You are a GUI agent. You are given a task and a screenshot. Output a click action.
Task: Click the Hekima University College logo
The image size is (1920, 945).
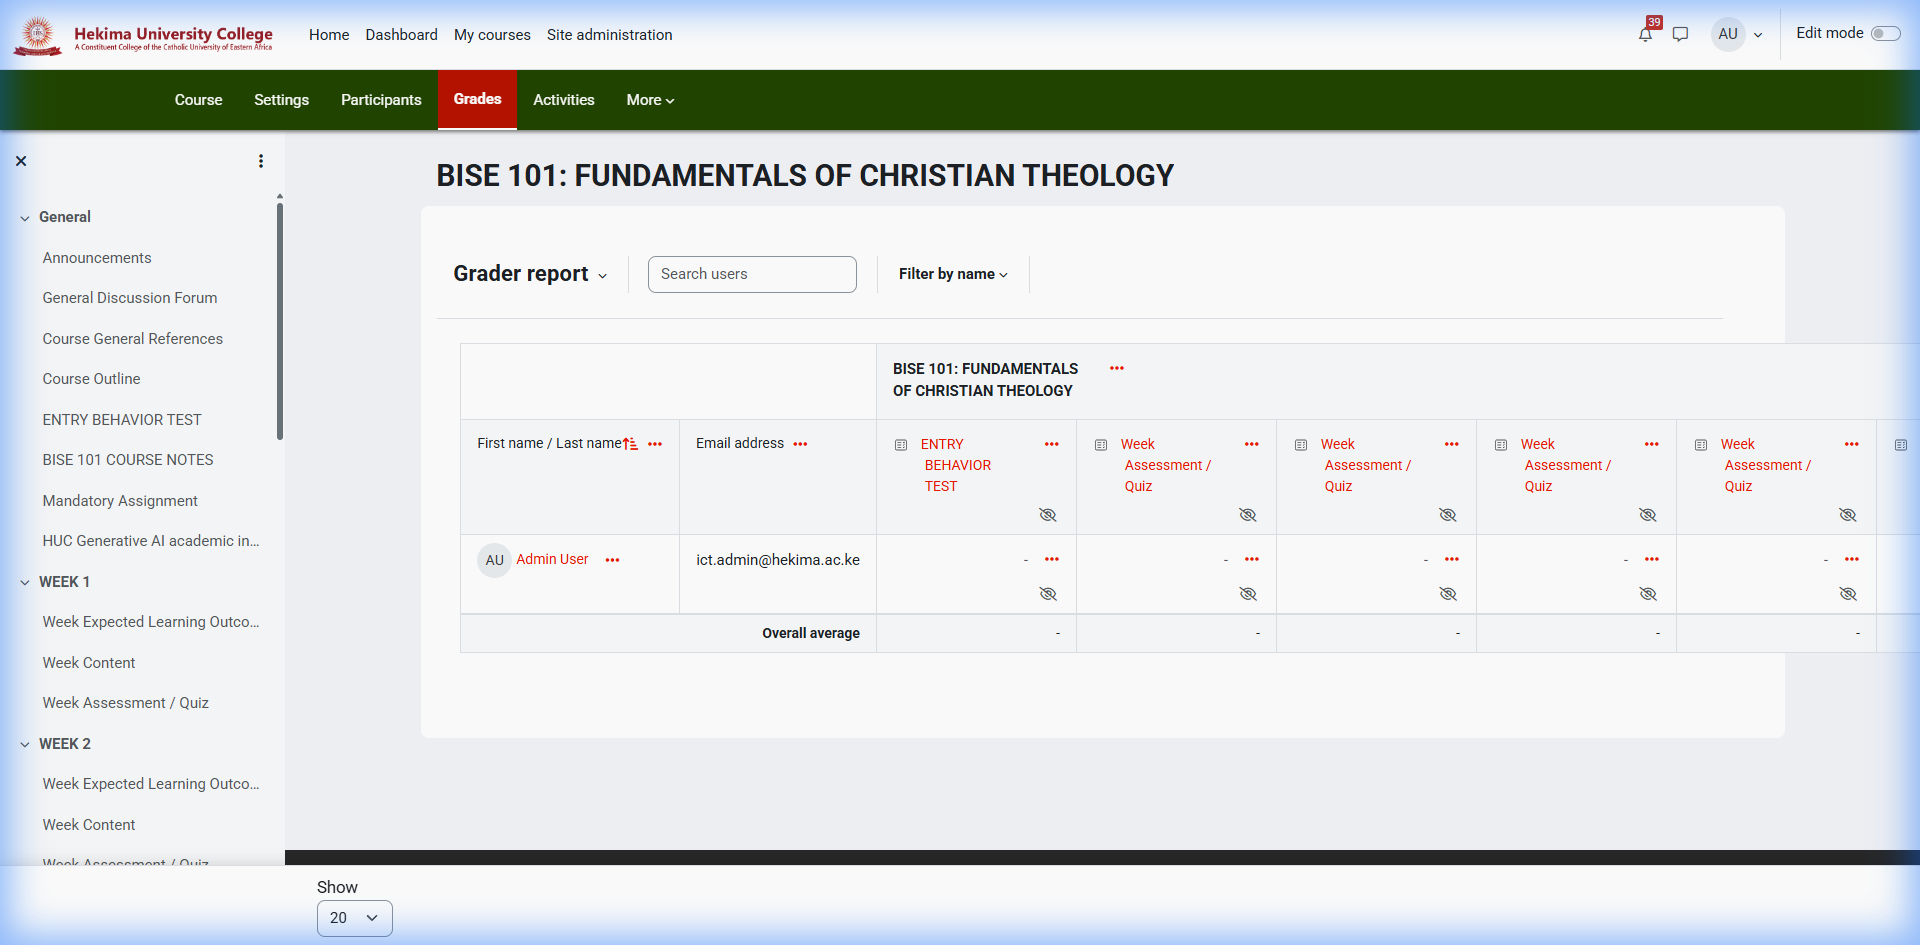pyautogui.click(x=143, y=35)
